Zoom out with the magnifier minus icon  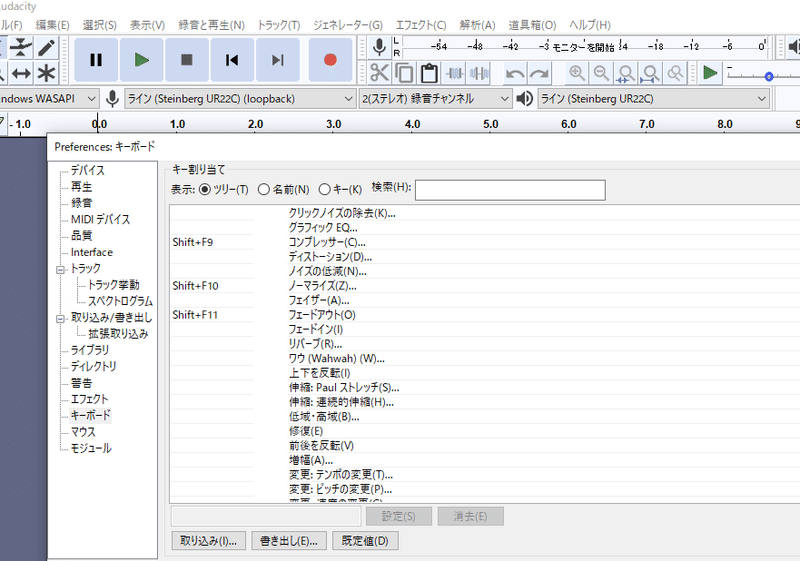601,73
